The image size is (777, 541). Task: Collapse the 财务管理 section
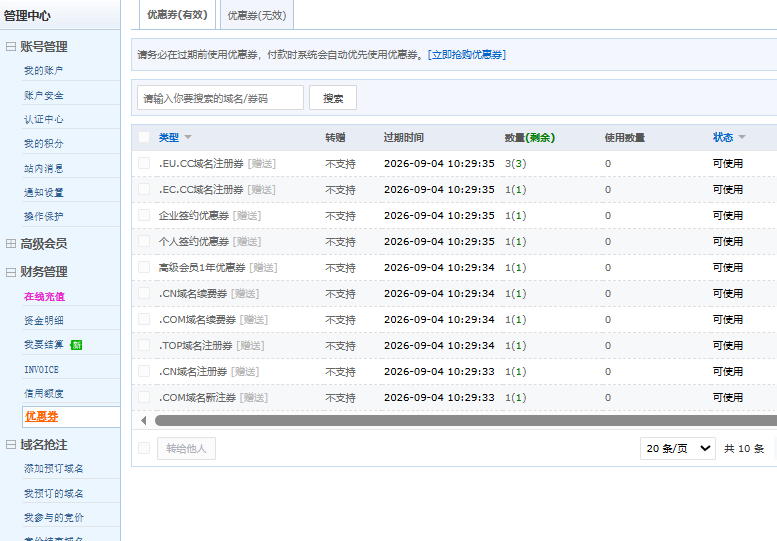point(11,272)
